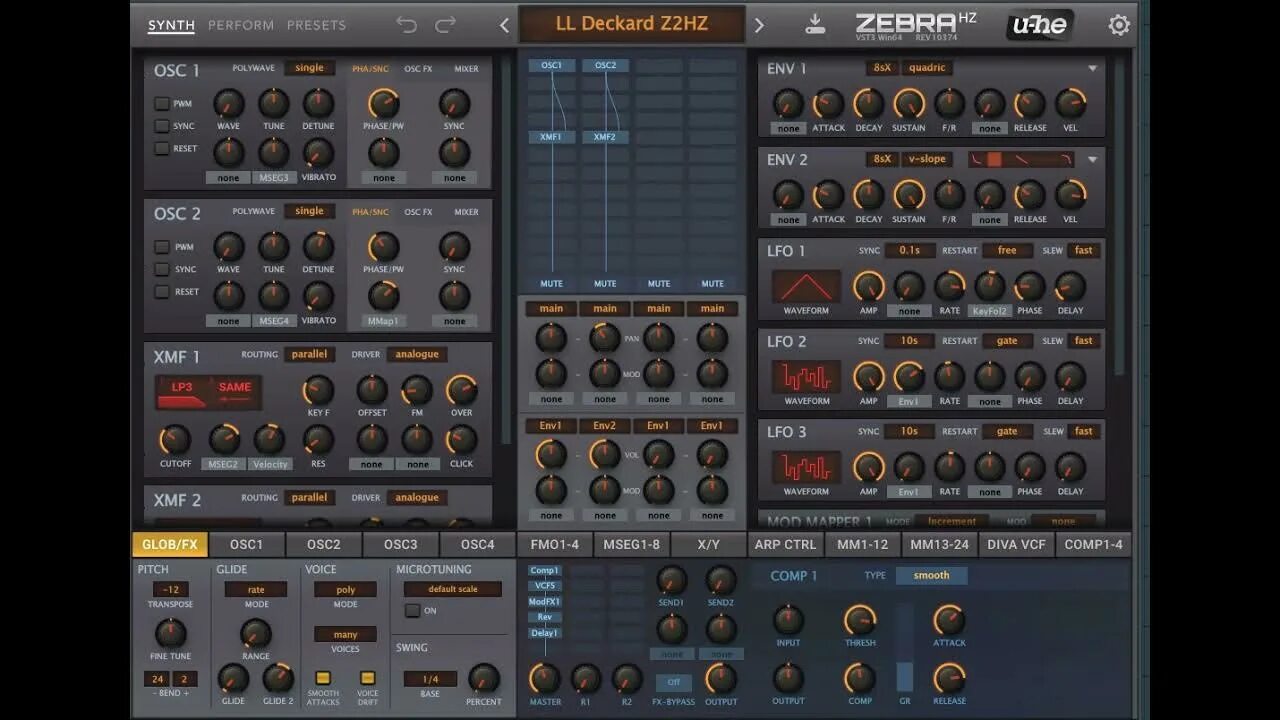
Task: Open the microtuning 'default scale' dropdown
Action: [x=453, y=589]
